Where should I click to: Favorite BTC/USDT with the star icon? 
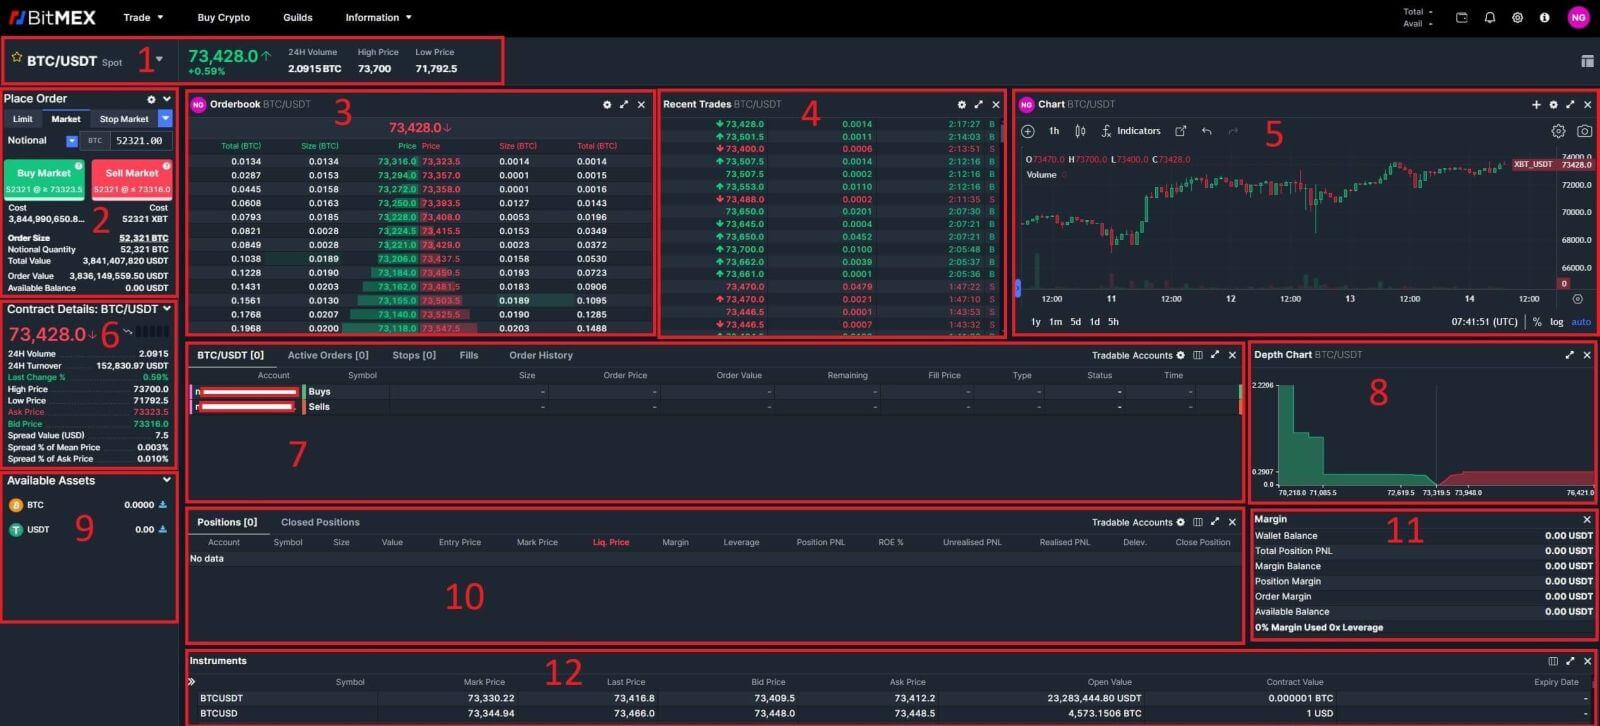click(x=16, y=59)
